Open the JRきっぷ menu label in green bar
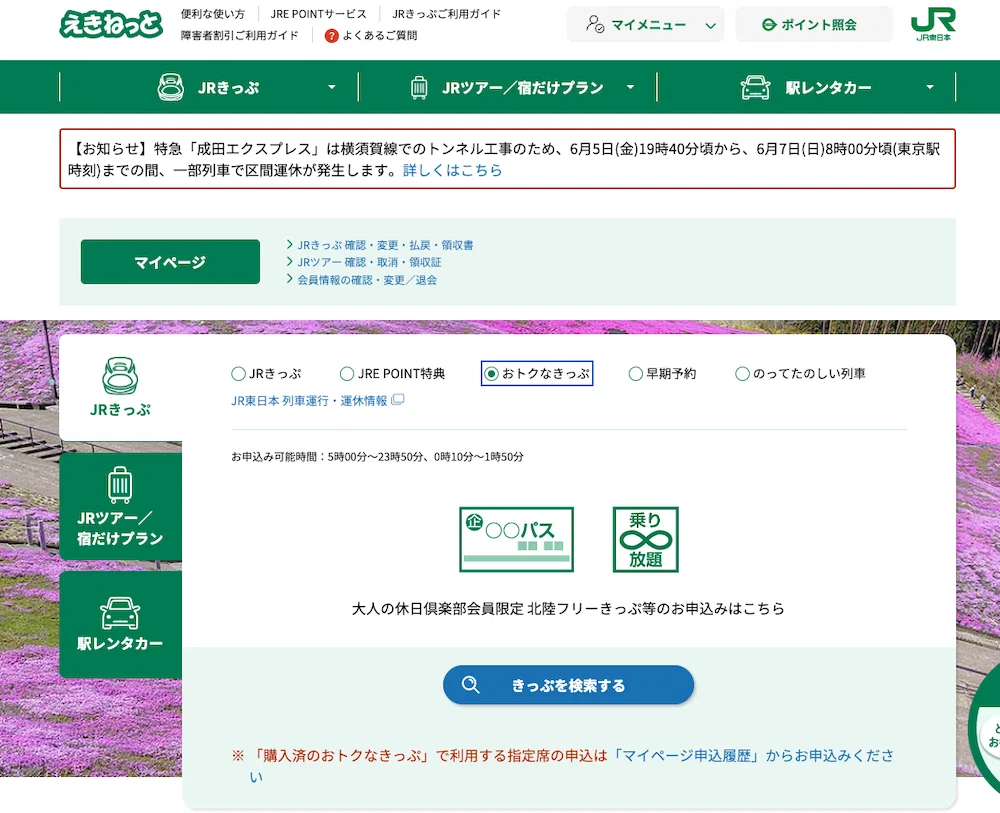Viewport: 1000px width, 813px height. [x=228, y=88]
